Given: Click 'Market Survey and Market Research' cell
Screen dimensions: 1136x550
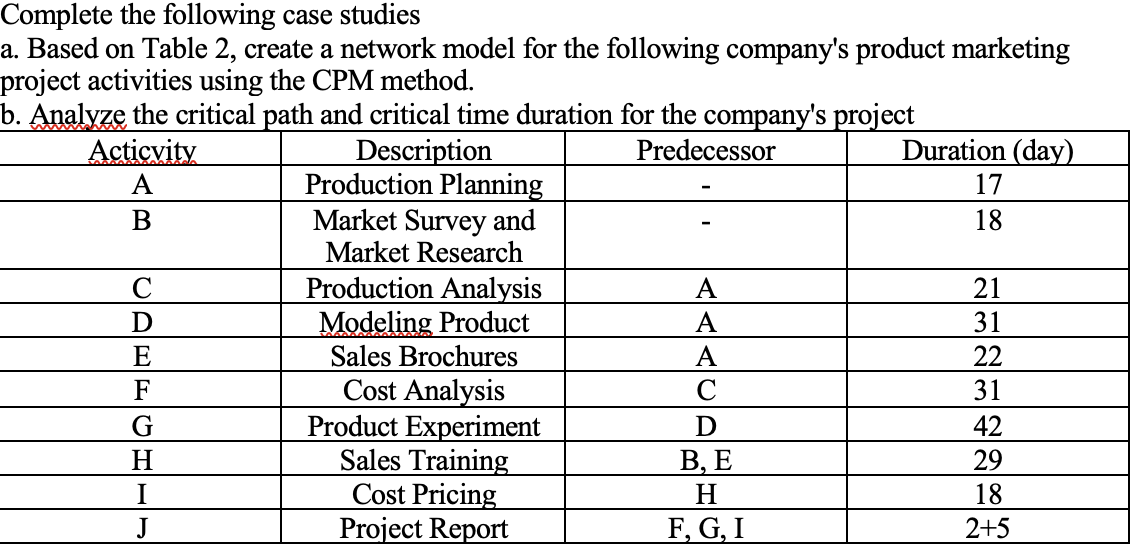Looking at the screenshot, I should (x=424, y=236).
